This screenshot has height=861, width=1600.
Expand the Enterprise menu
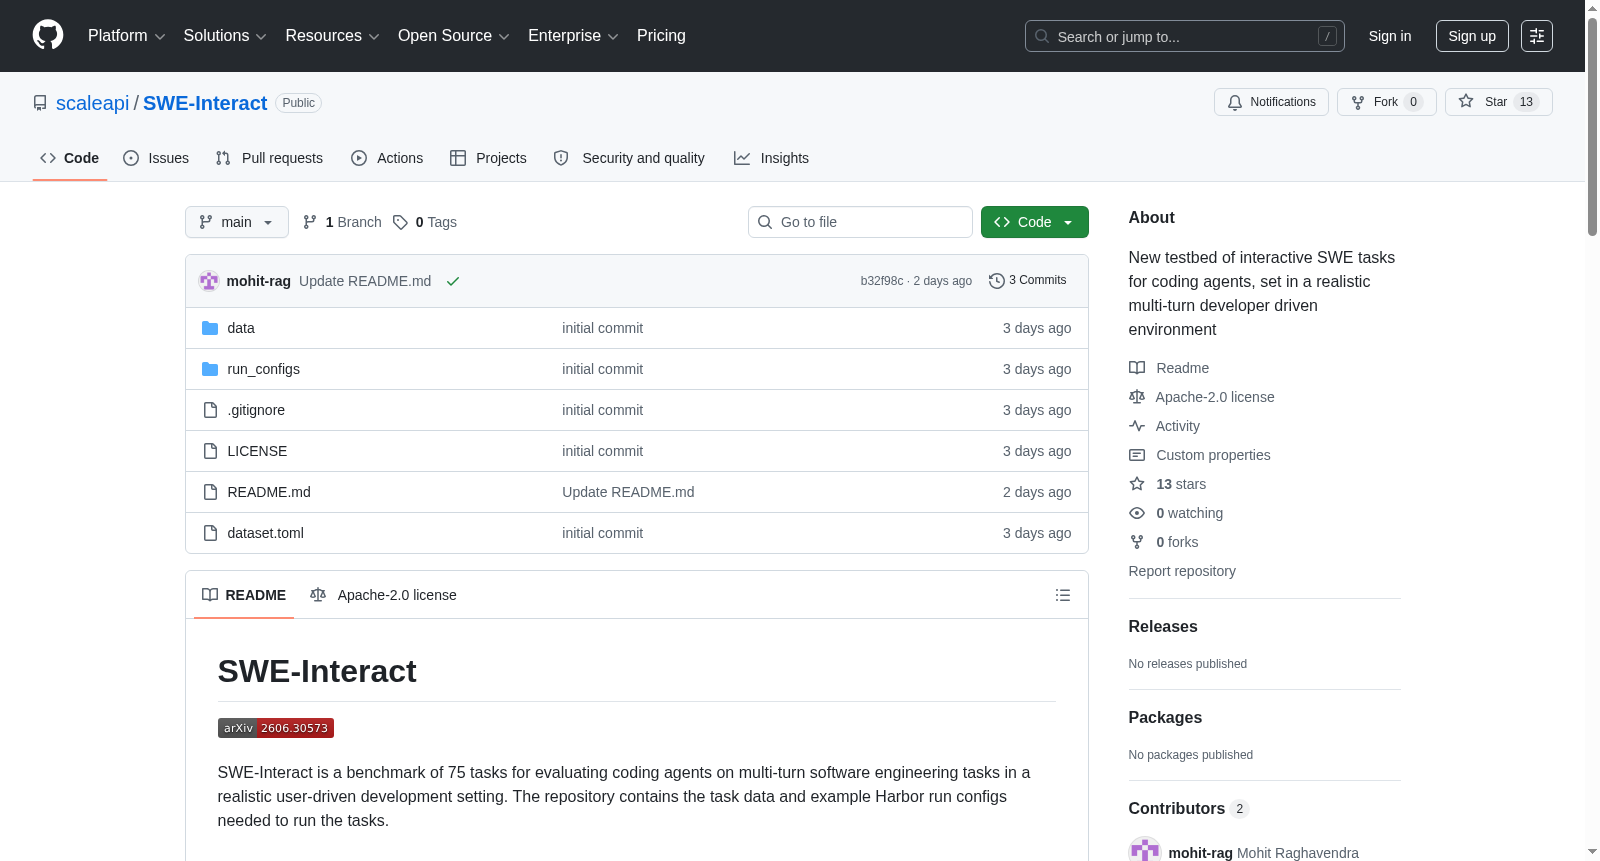tap(573, 36)
